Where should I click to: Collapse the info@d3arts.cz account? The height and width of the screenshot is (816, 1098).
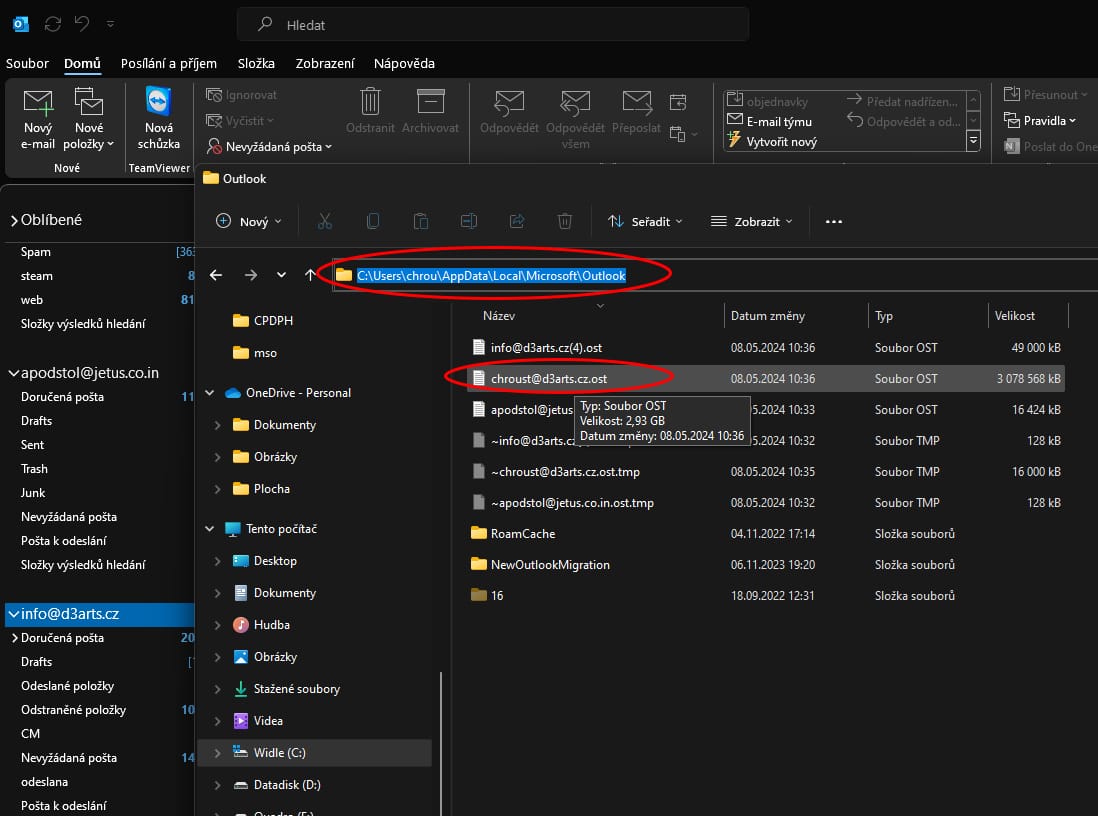13,614
